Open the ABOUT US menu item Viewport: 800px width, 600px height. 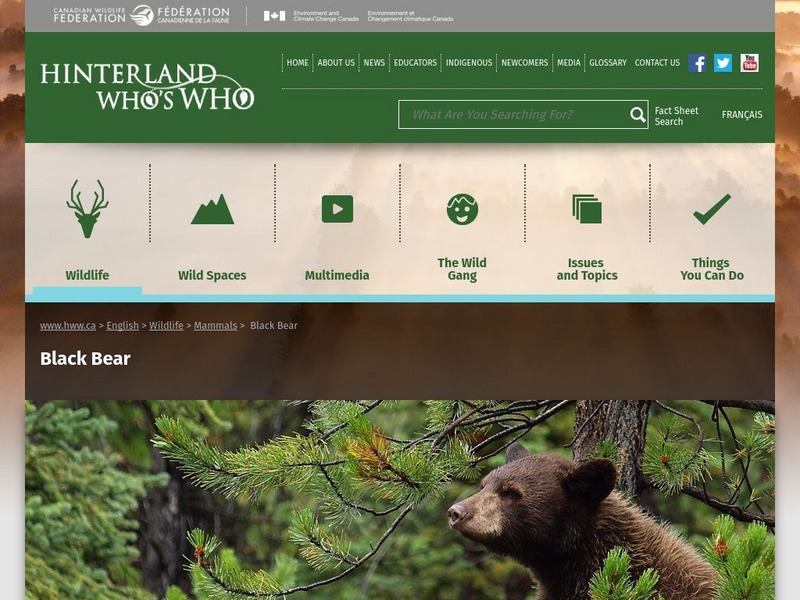tap(336, 63)
